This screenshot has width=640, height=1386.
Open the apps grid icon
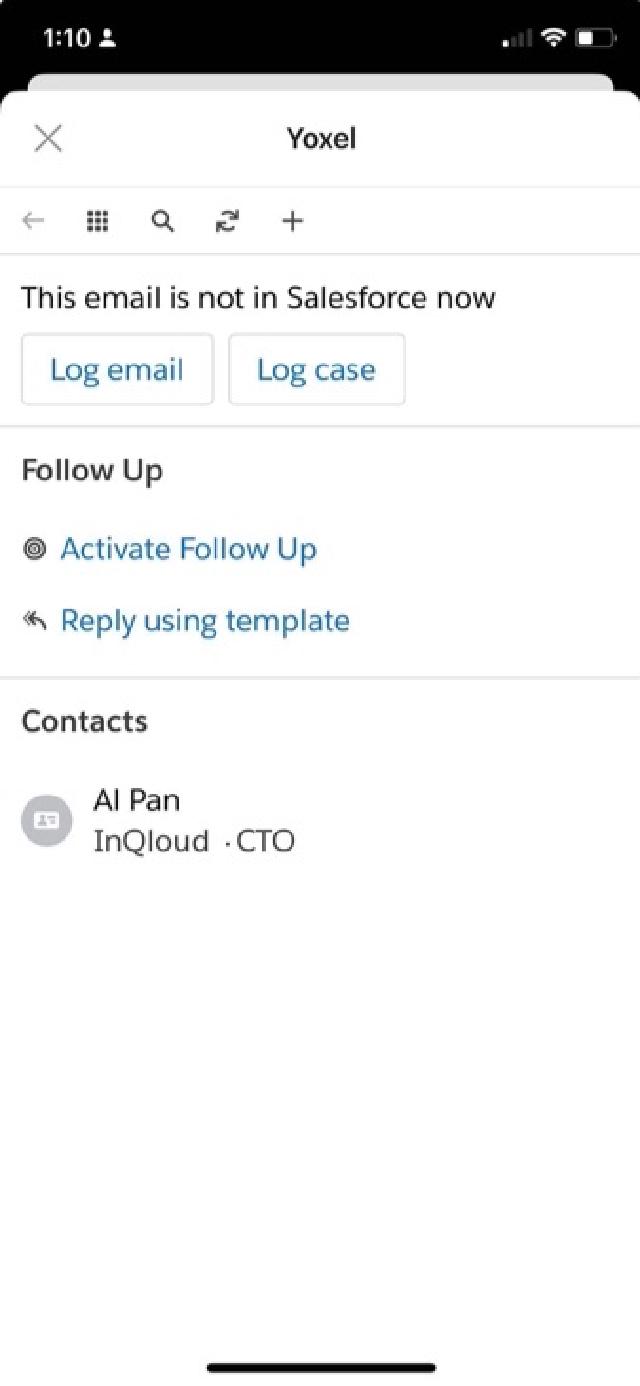tap(97, 221)
